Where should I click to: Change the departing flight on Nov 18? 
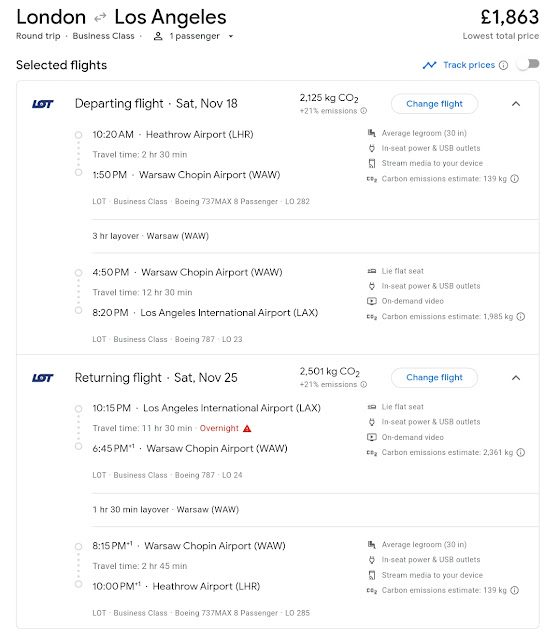click(x=434, y=104)
